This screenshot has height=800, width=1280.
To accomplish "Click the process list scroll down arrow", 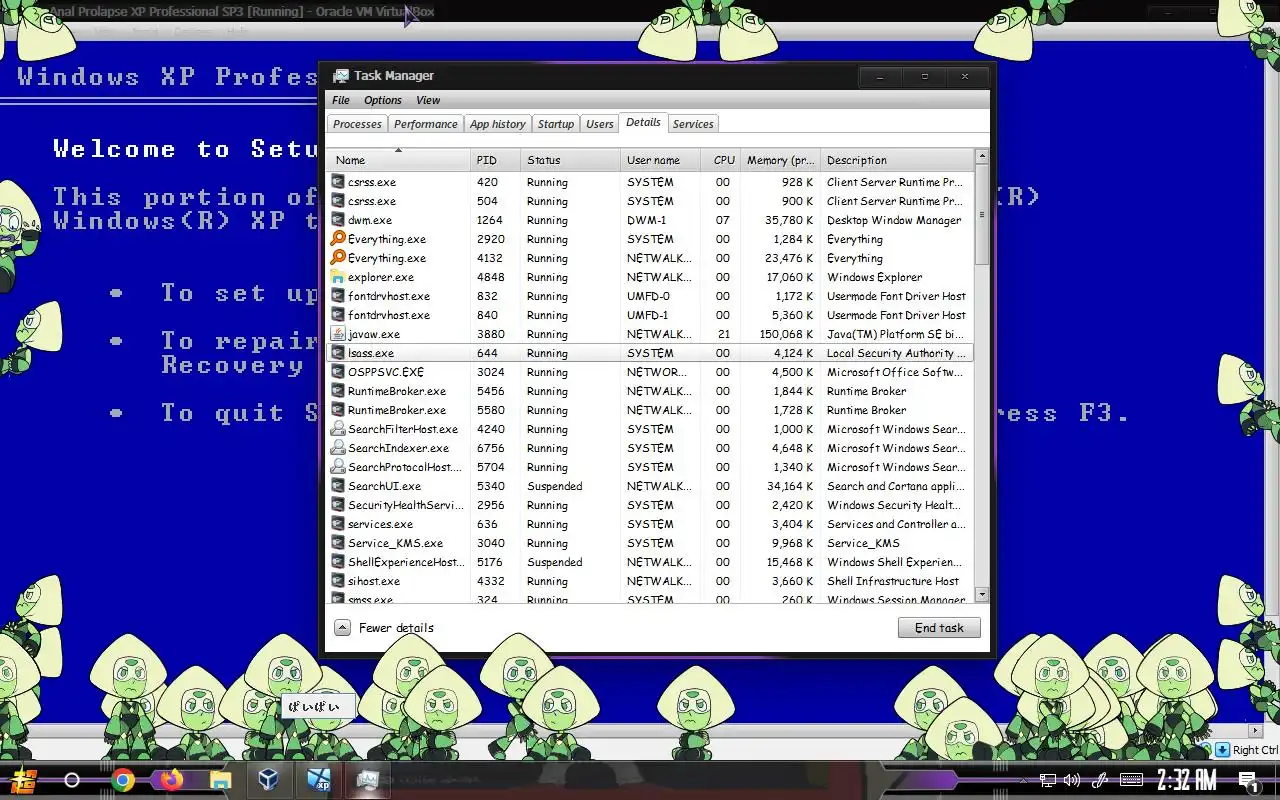I will [x=981, y=594].
